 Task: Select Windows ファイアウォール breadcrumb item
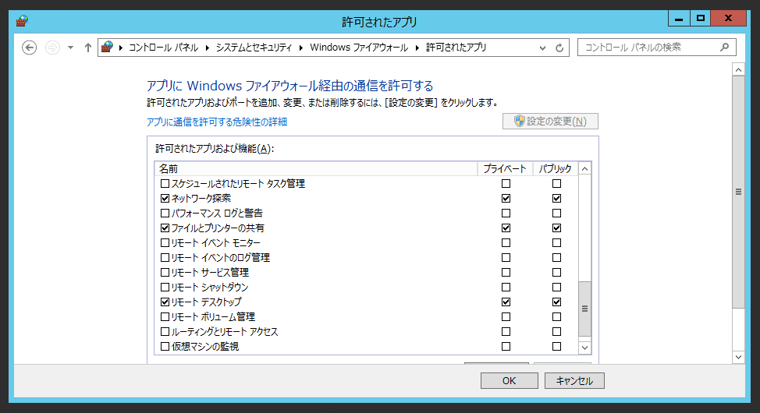point(359,48)
